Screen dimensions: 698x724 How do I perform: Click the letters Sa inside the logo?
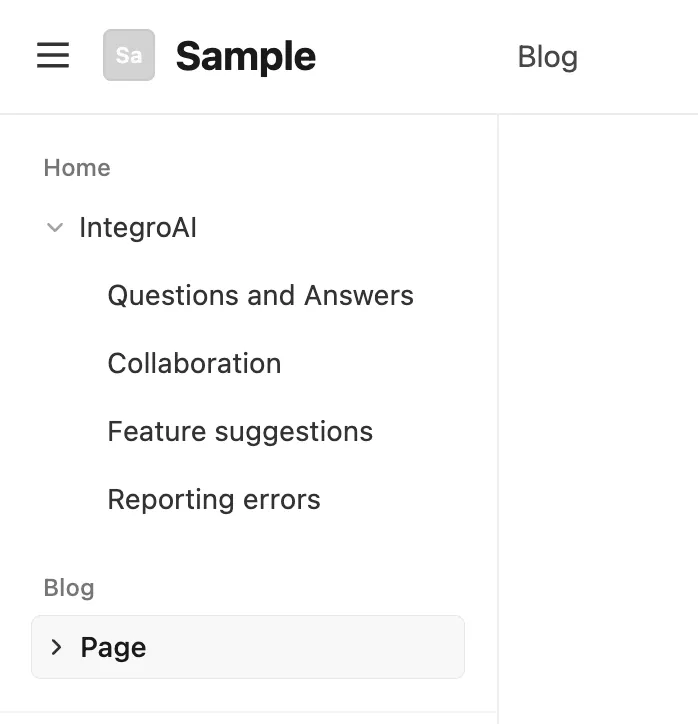129,56
